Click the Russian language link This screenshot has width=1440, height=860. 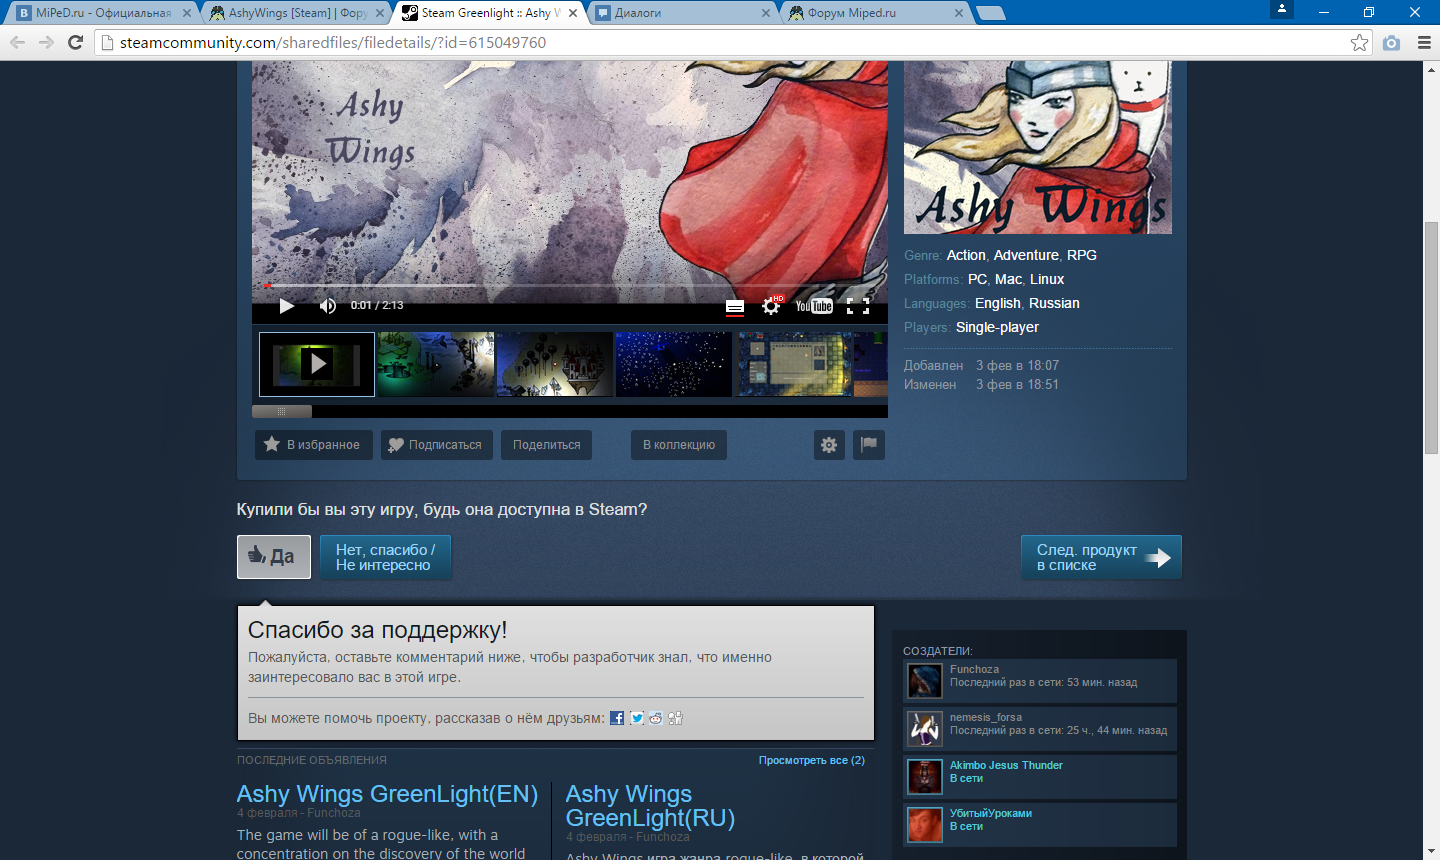coord(1054,303)
